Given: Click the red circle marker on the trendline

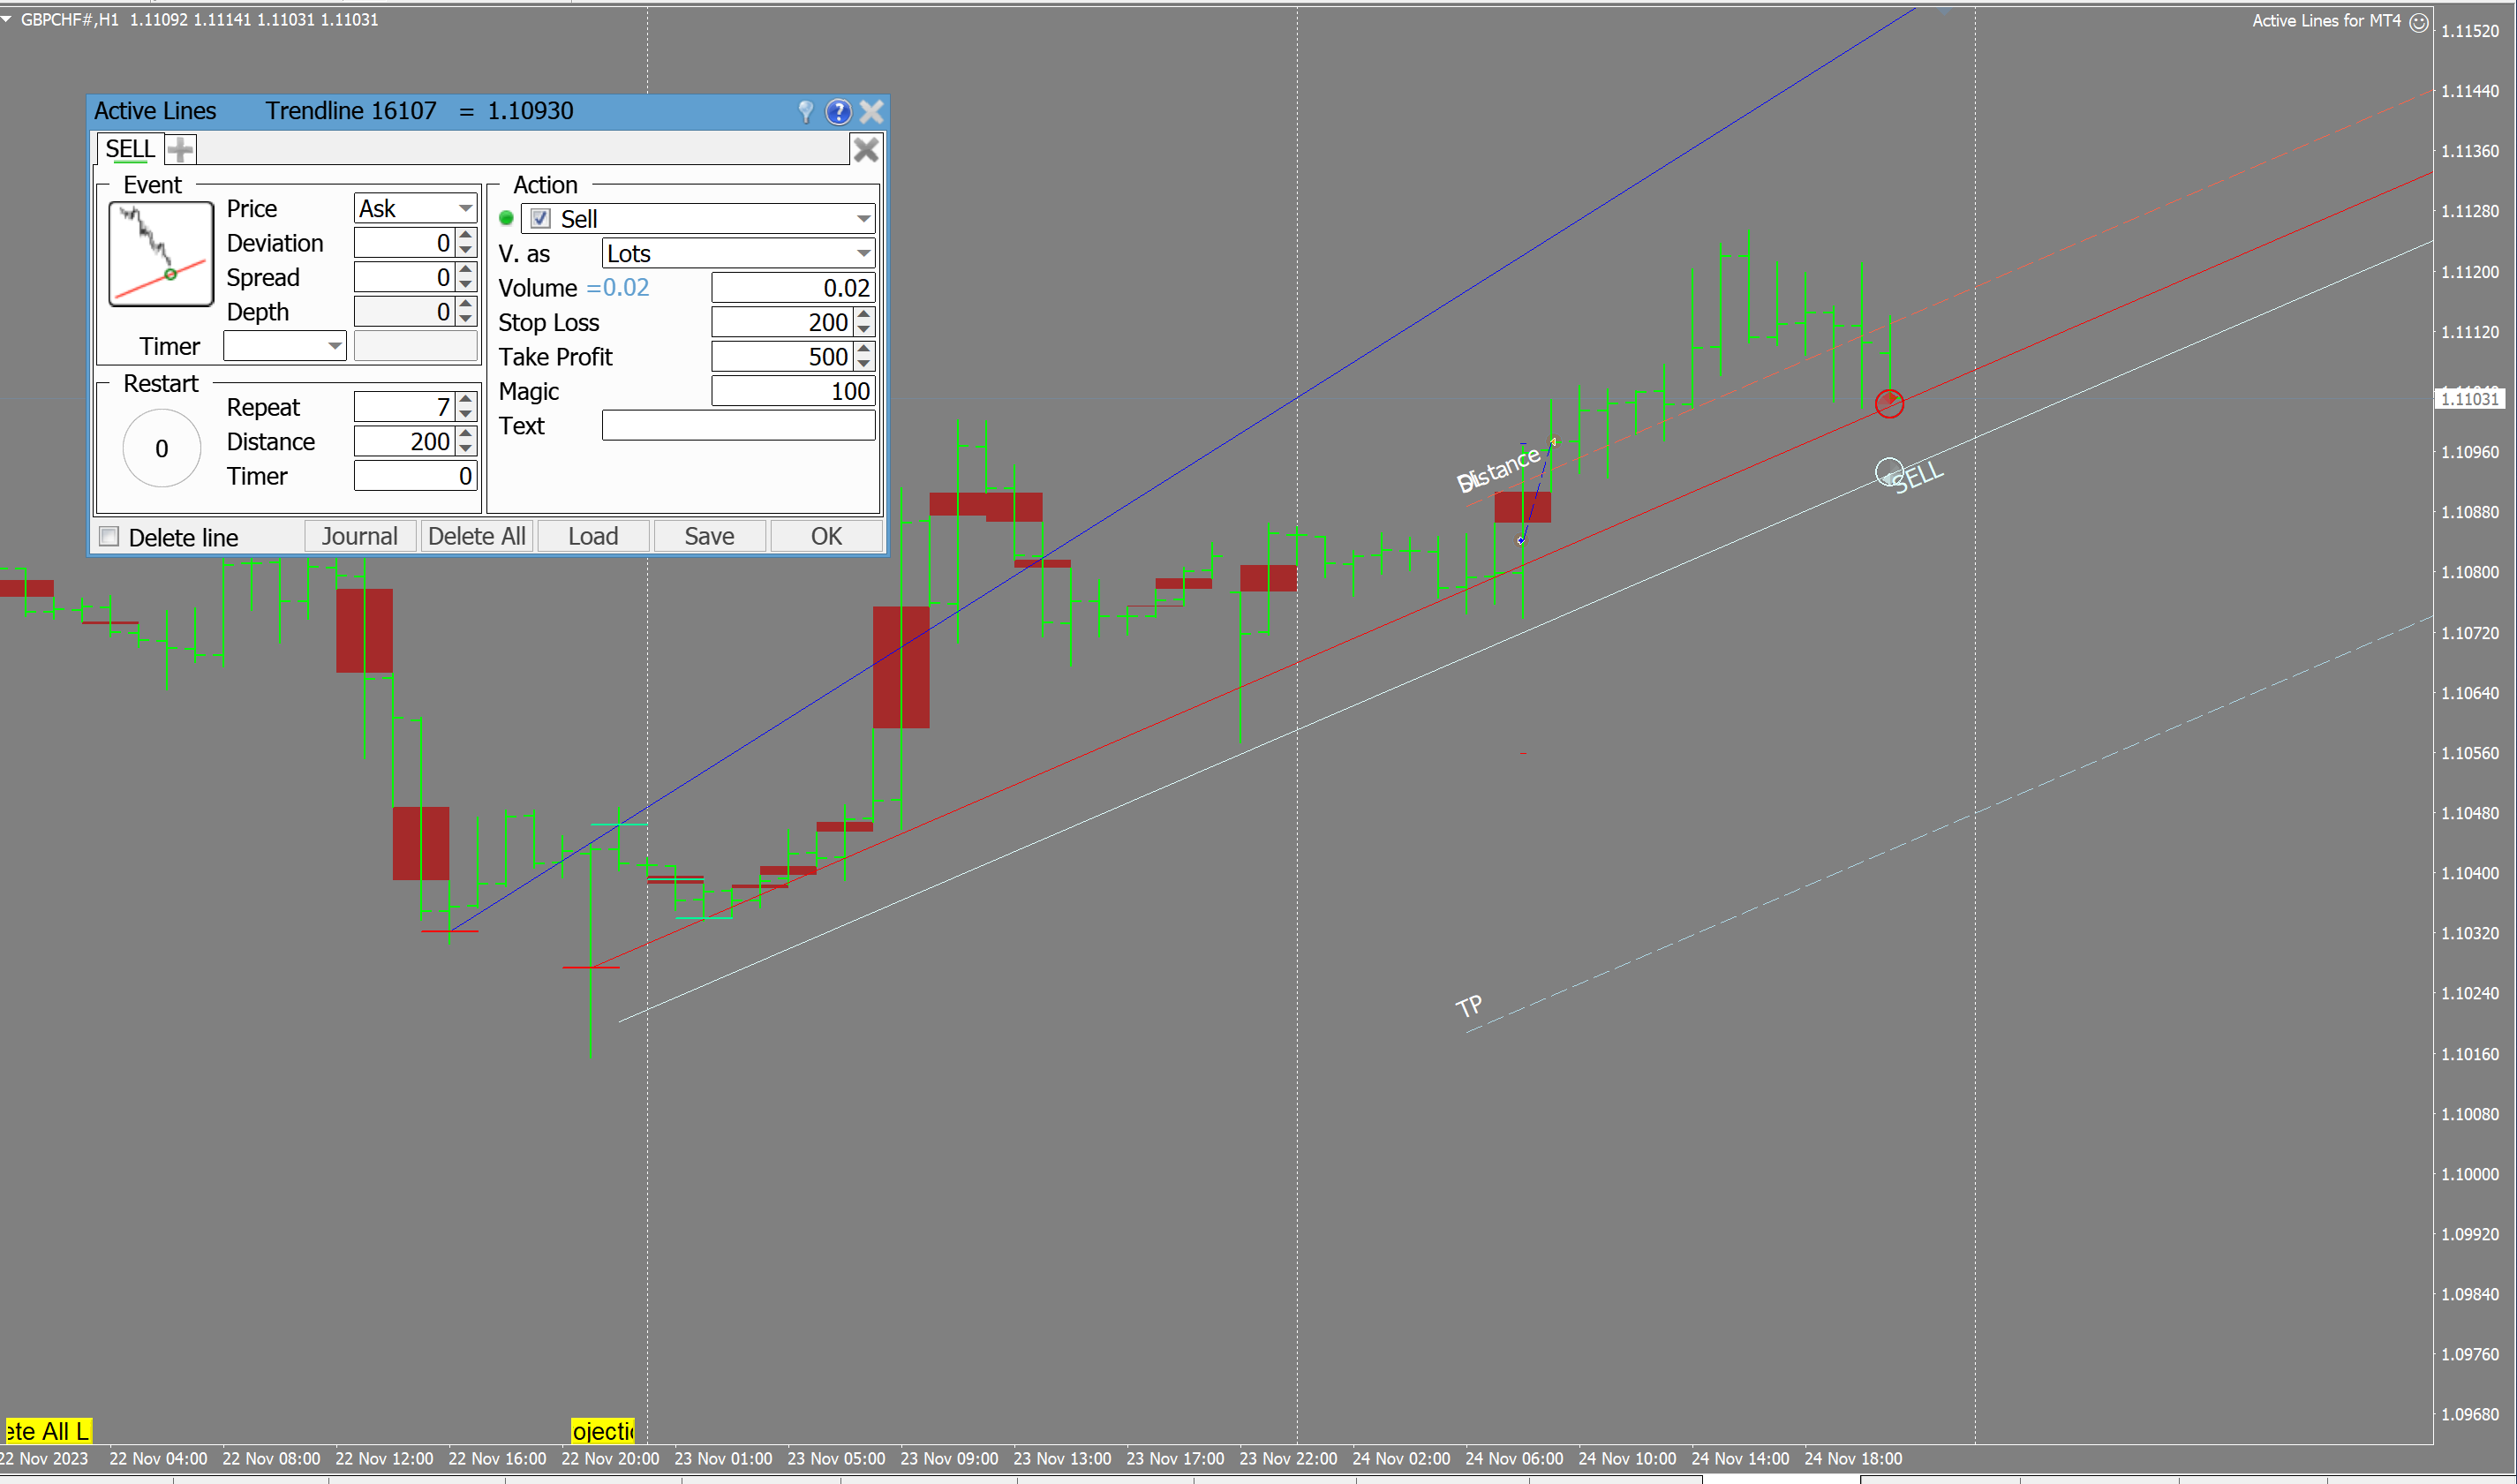Looking at the screenshot, I should [x=1889, y=403].
